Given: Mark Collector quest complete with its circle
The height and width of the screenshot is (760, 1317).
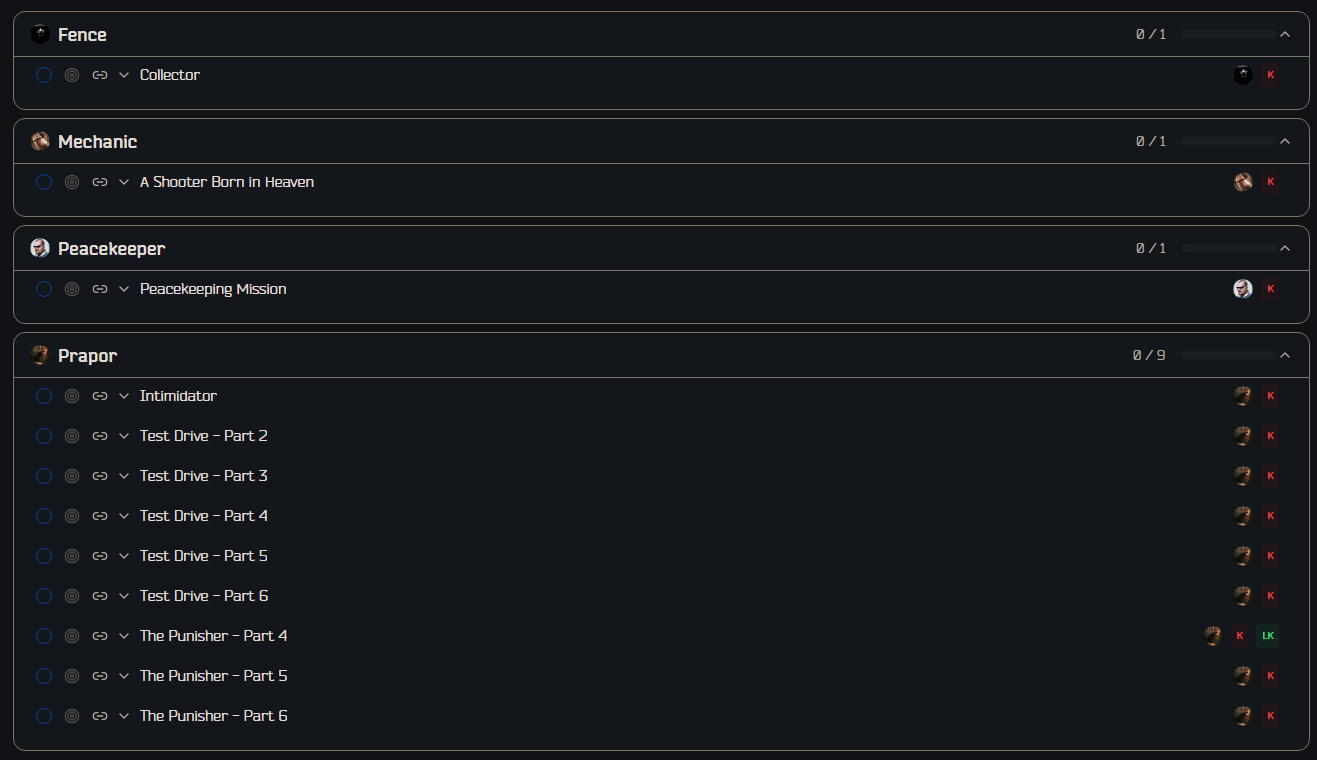Looking at the screenshot, I should tap(44, 75).
